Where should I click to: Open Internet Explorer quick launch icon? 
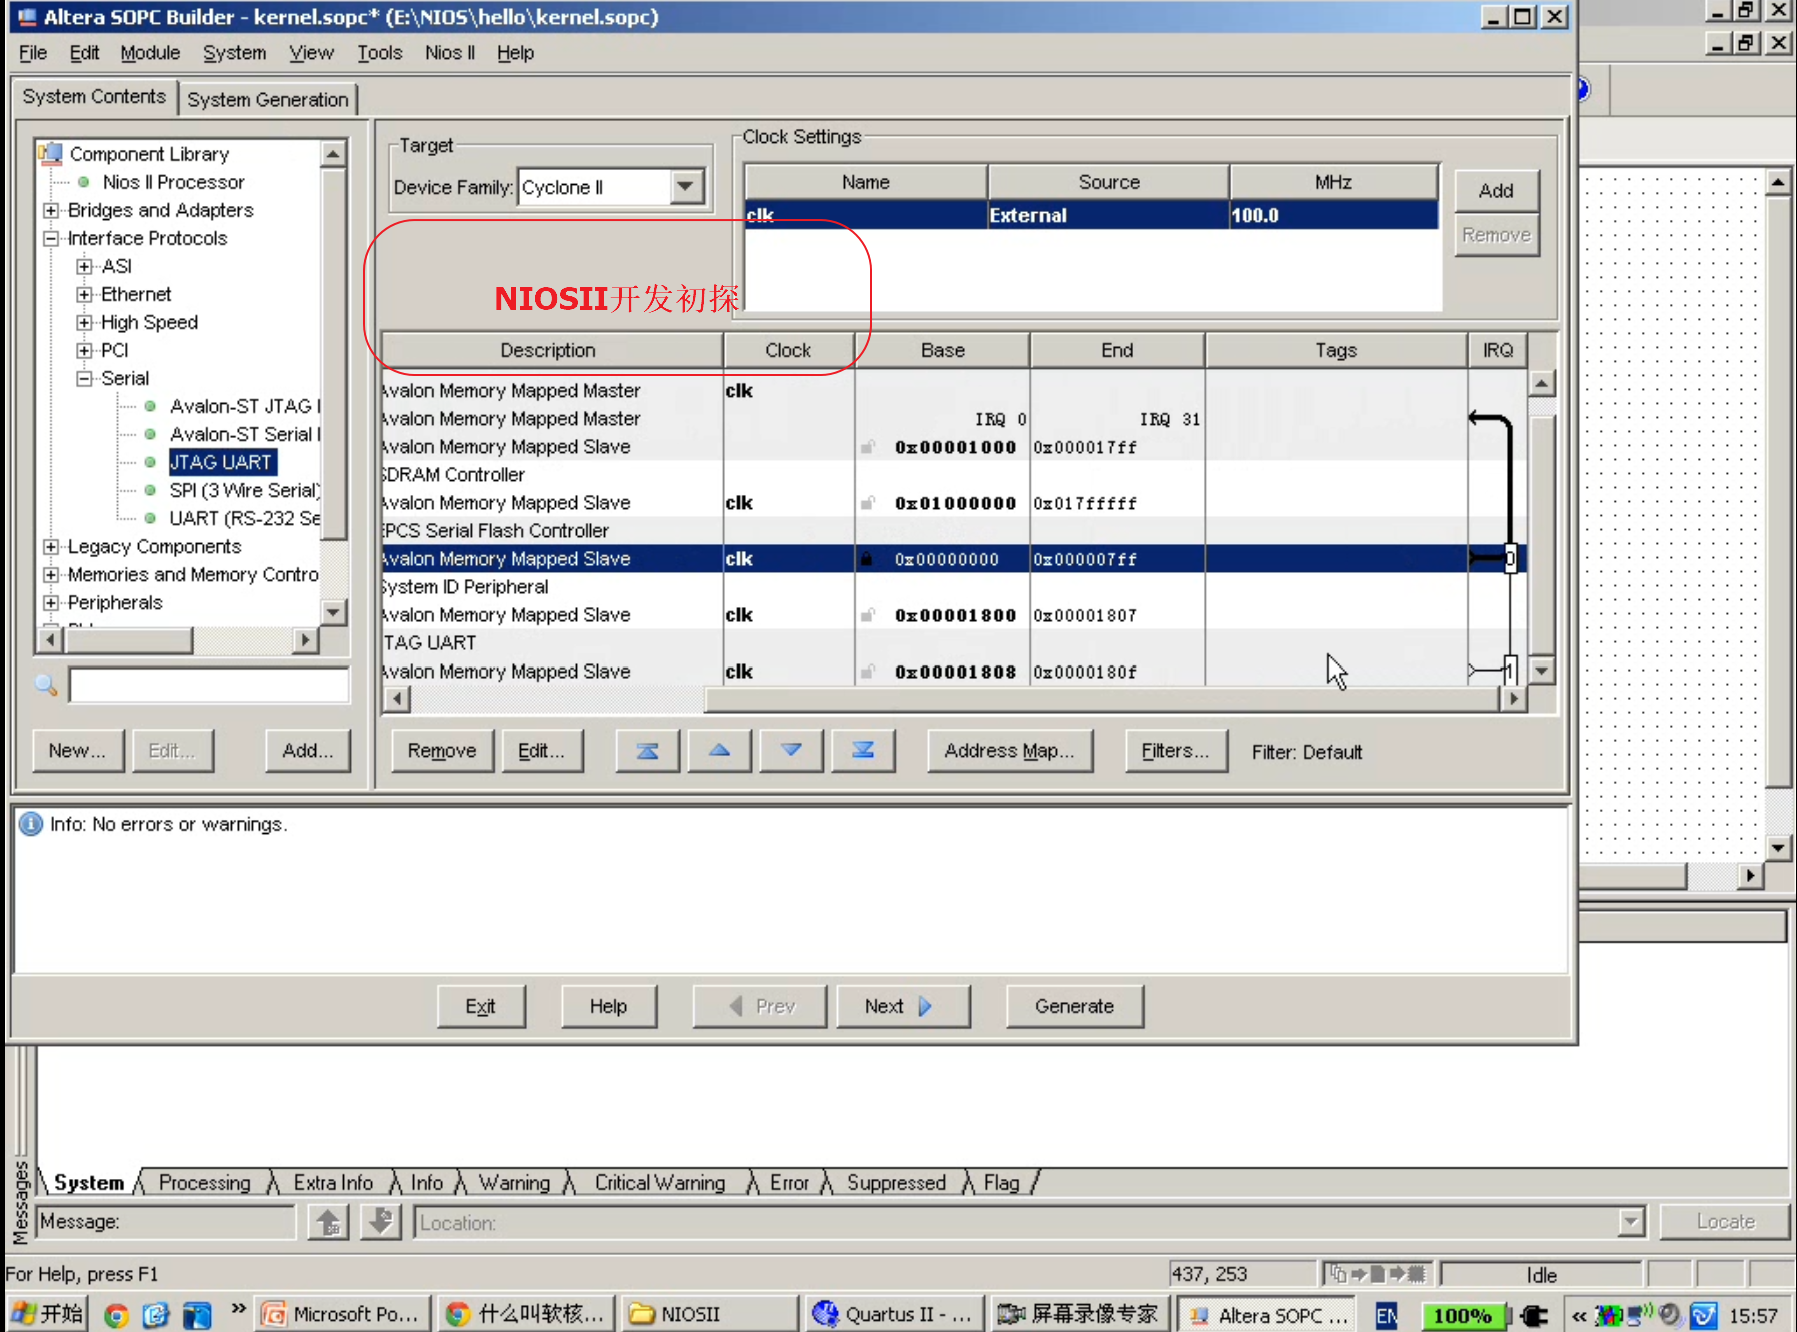(156, 1315)
